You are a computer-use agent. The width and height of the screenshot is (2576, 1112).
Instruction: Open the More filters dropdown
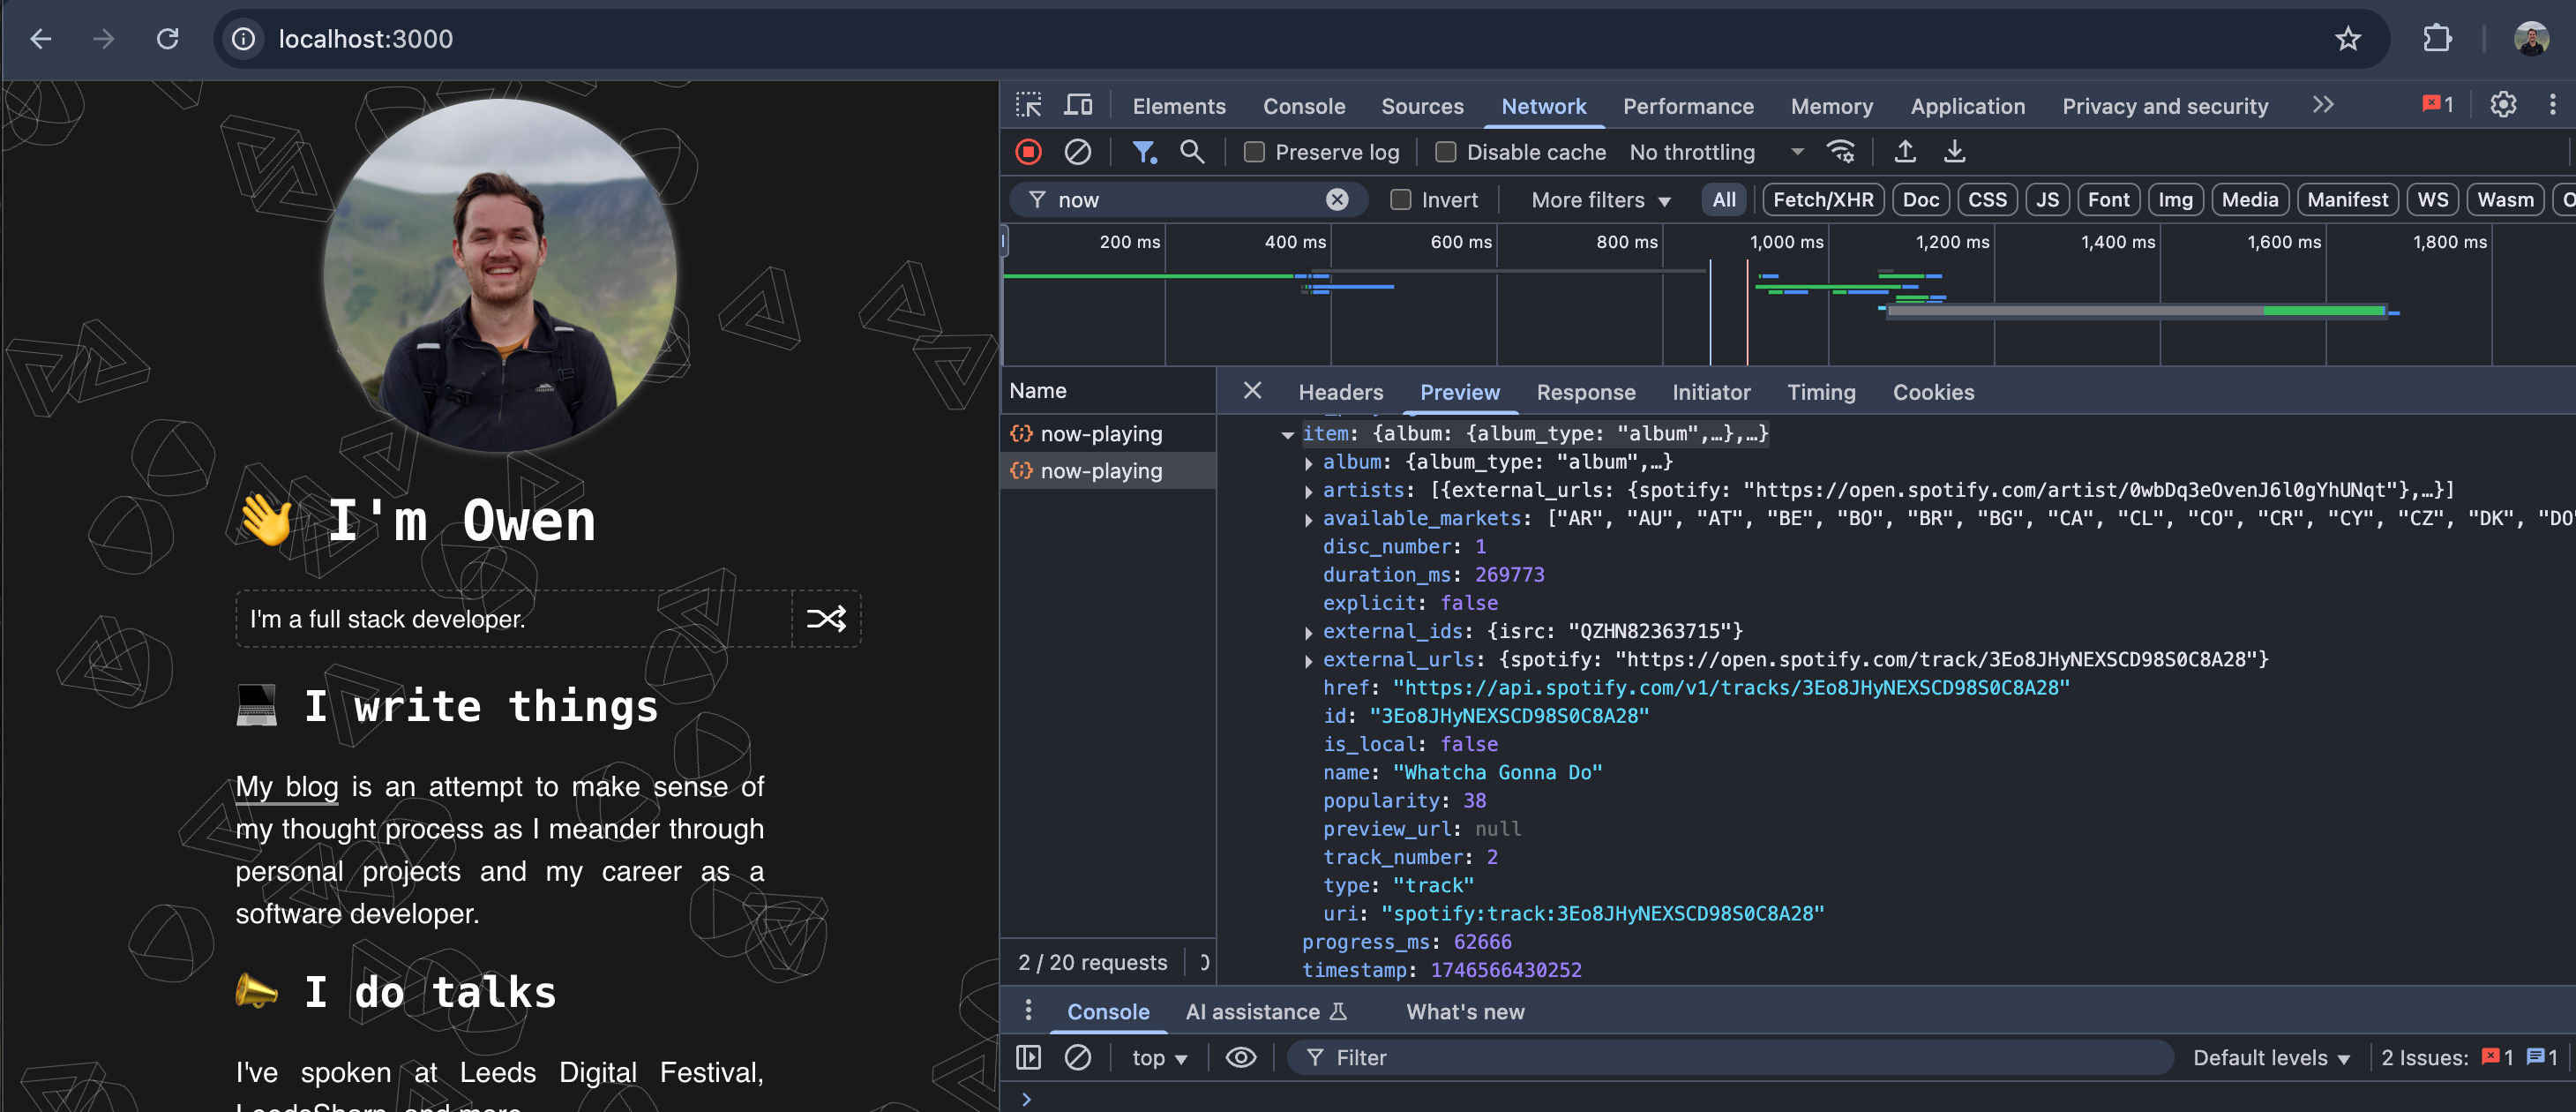1600,200
